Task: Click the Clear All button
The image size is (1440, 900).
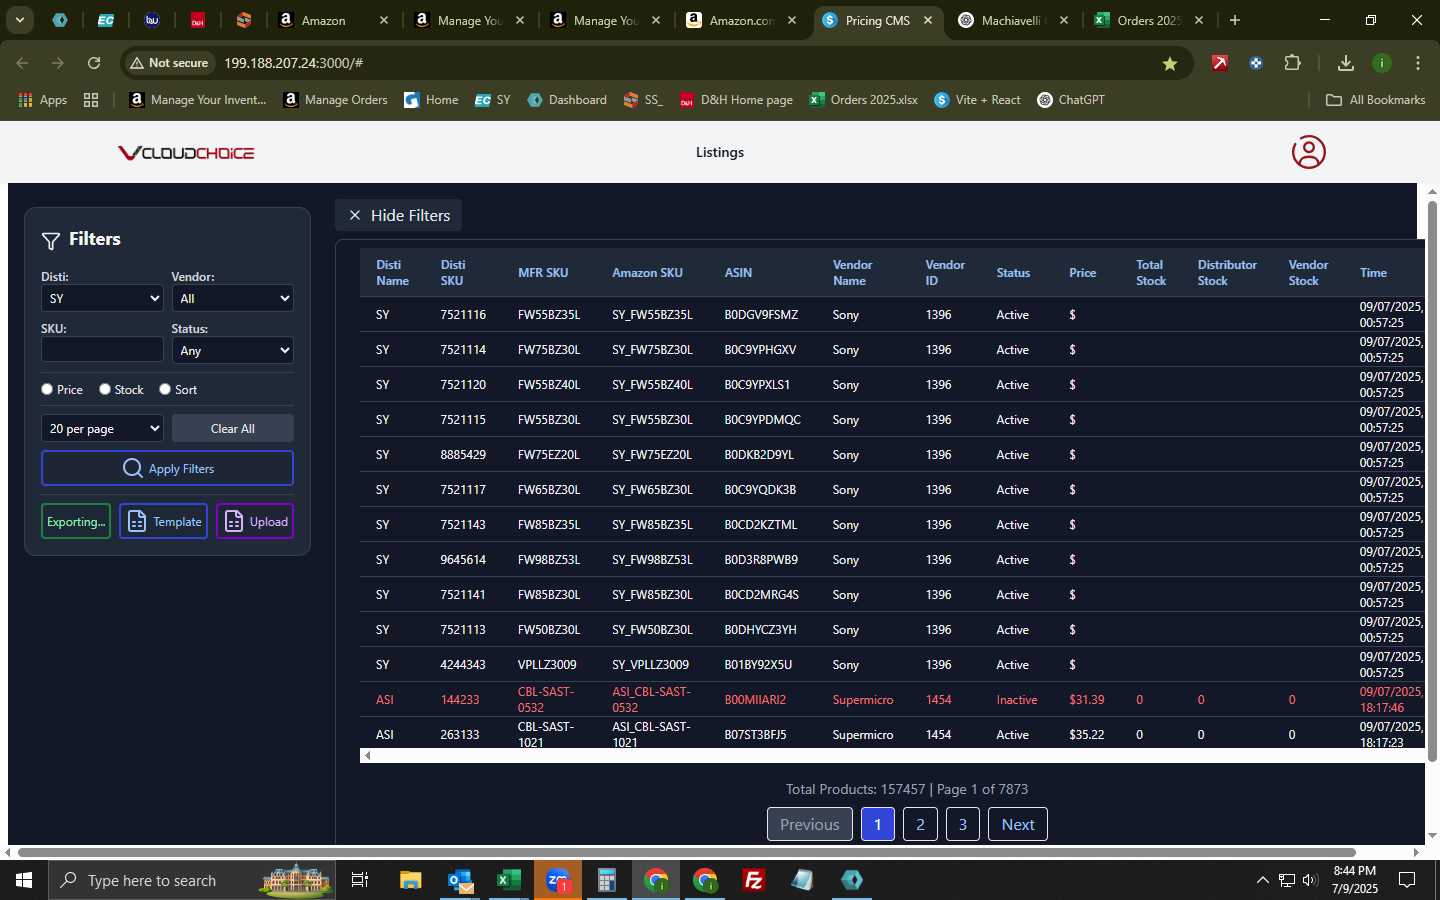Action: coord(233,428)
